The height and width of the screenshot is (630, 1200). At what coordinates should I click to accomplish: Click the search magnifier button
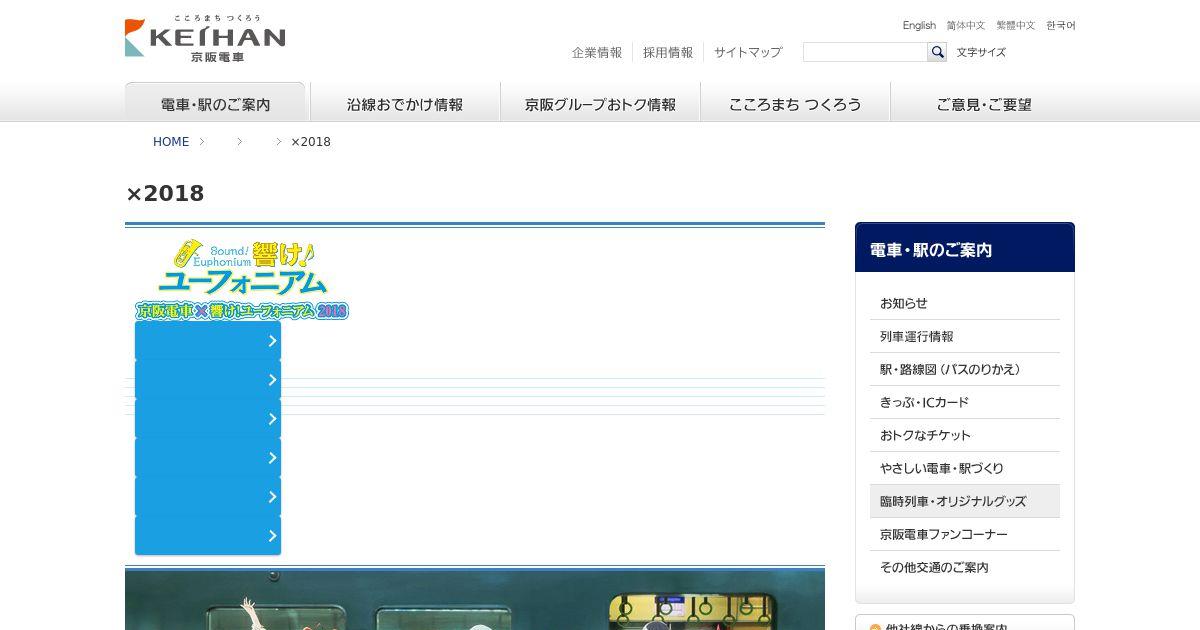pos(937,52)
